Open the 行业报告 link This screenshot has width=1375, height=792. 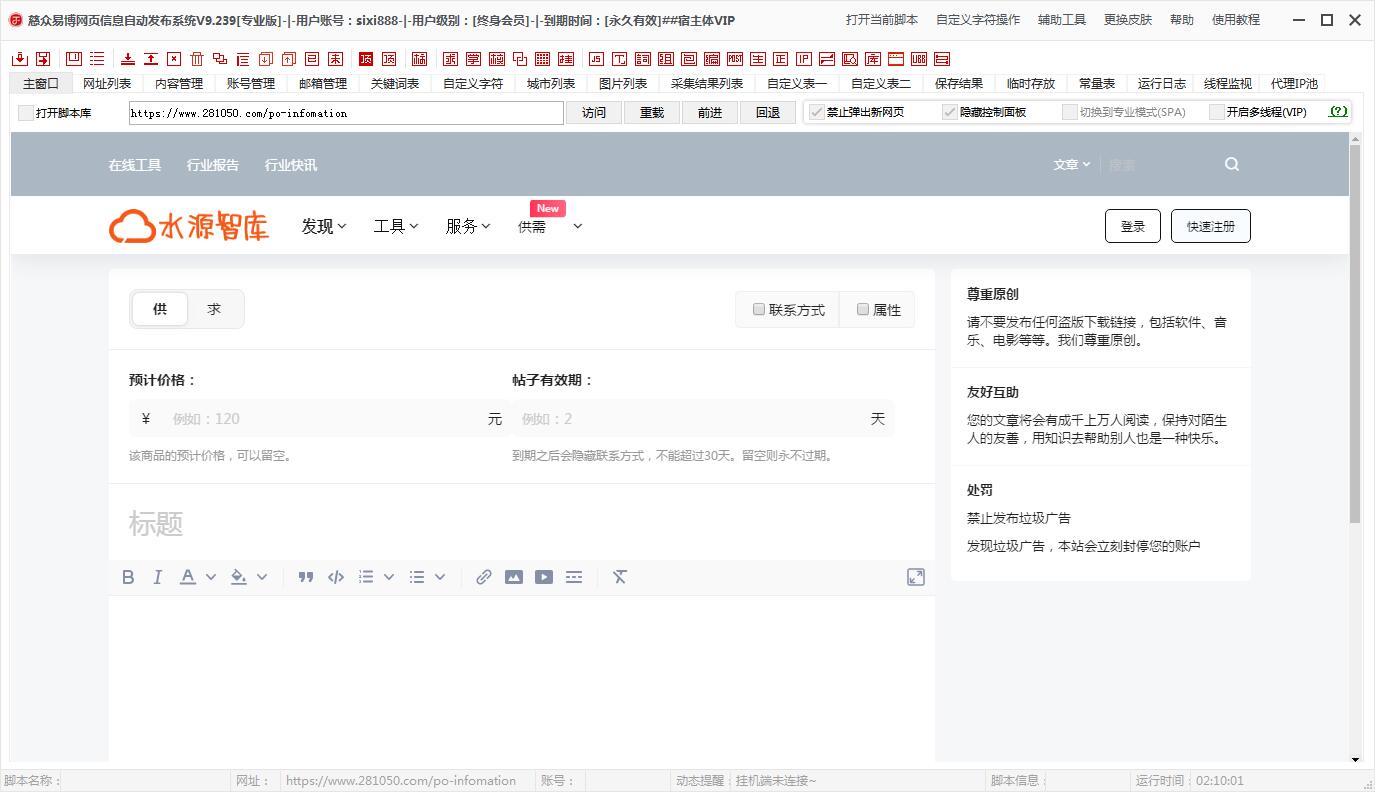click(213, 165)
